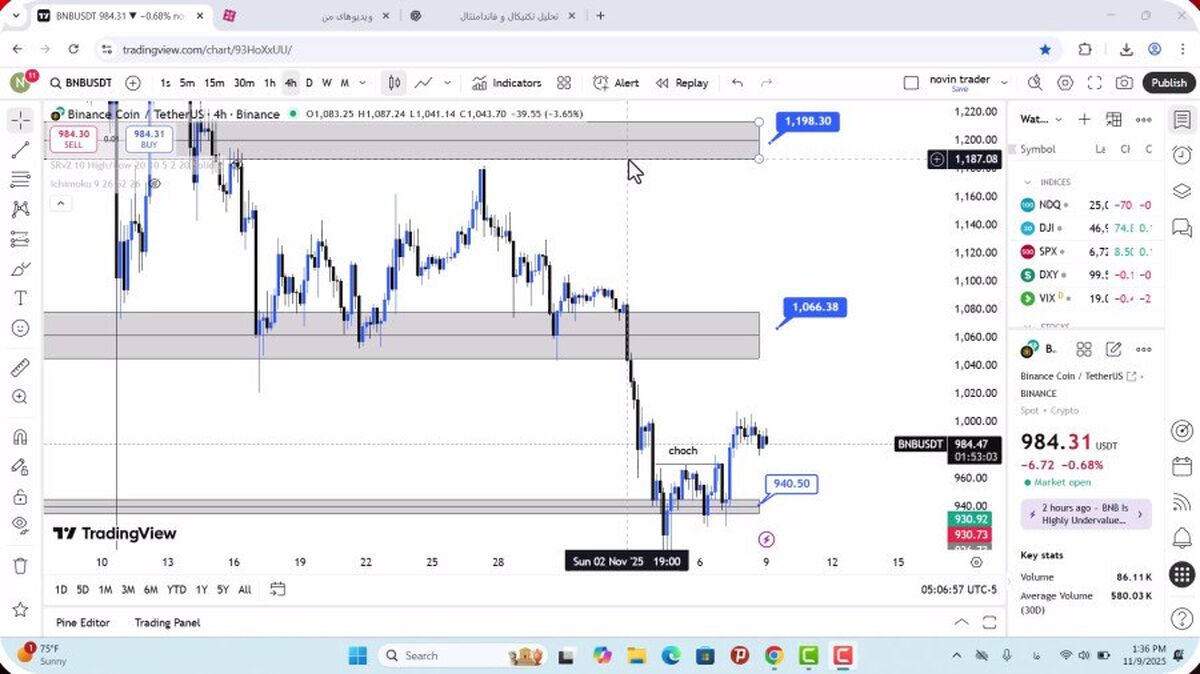The image size is (1200, 674).
Task: Open candlestick chart type selector
Action: pos(395,83)
